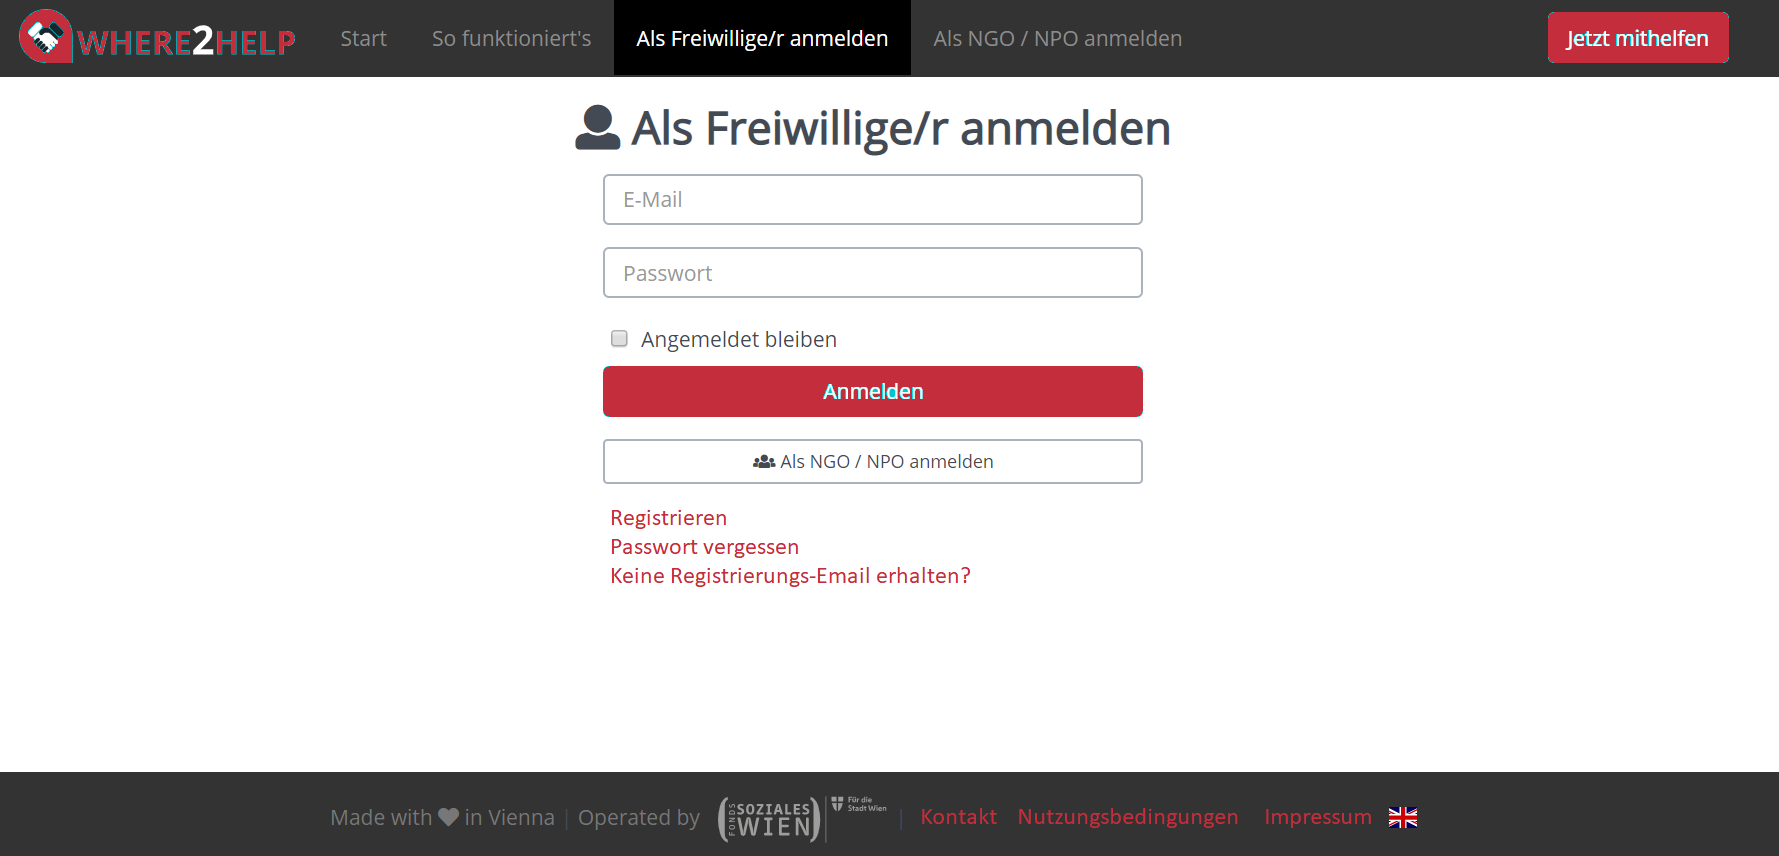Enable 'Angemeldet bleiben'
The width and height of the screenshot is (1779, 856).
619,338
